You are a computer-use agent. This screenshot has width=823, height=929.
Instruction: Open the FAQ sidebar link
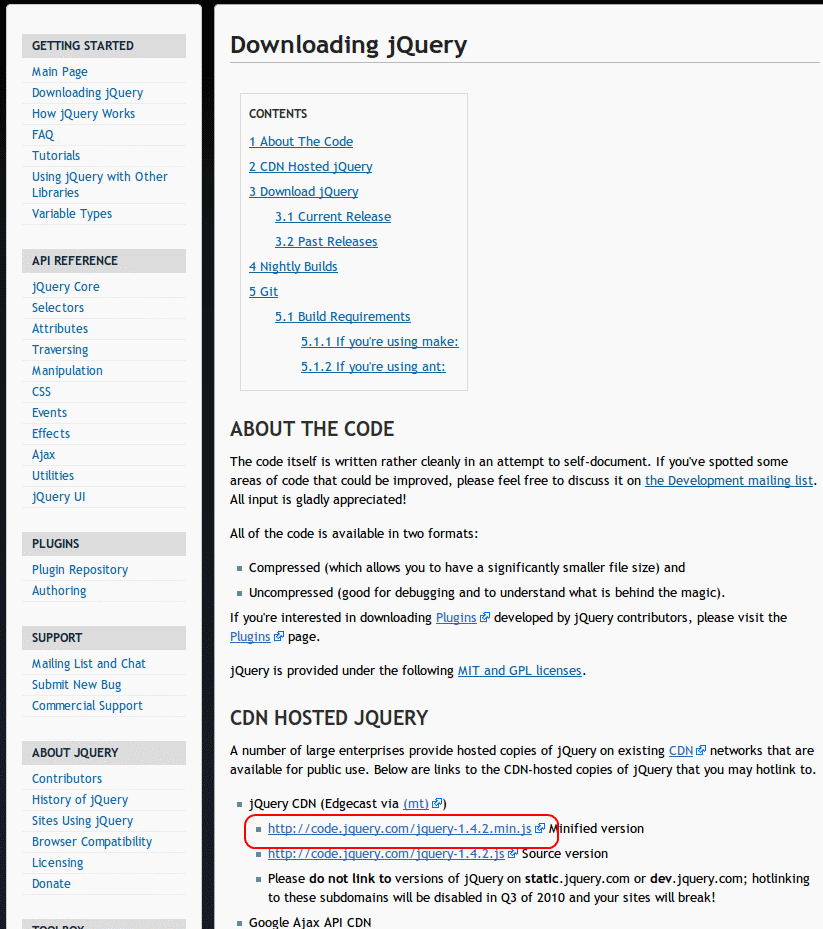[x=43, y=135]
